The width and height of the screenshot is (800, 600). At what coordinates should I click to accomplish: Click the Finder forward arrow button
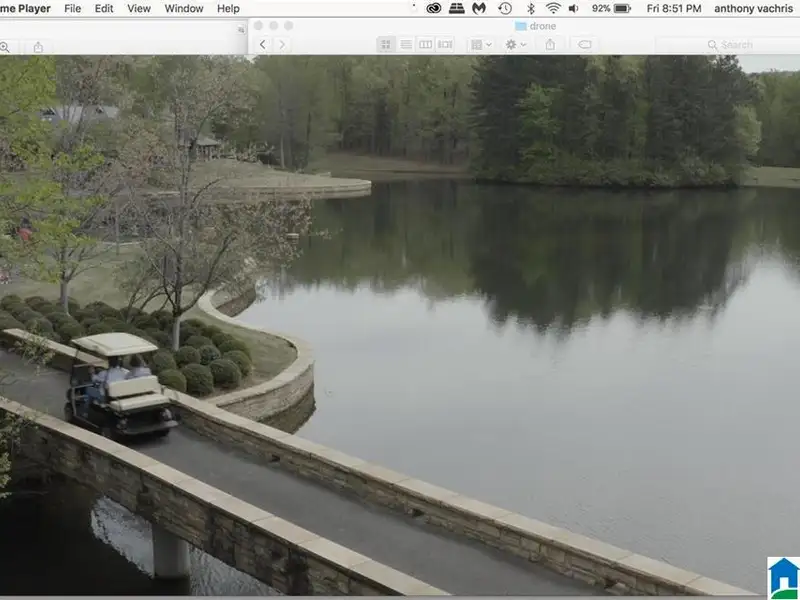click(282, 45)
